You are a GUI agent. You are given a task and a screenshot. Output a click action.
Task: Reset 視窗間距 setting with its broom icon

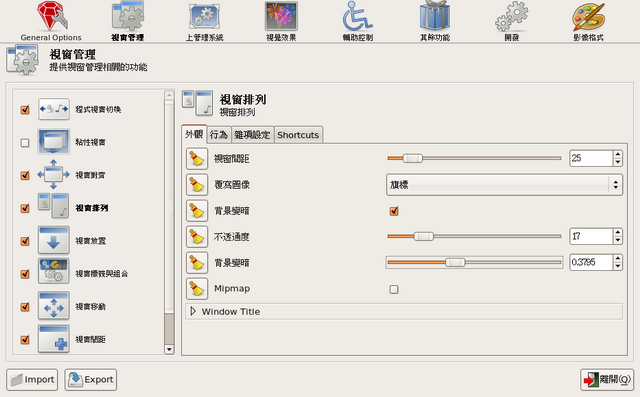[x=197, y=159]
